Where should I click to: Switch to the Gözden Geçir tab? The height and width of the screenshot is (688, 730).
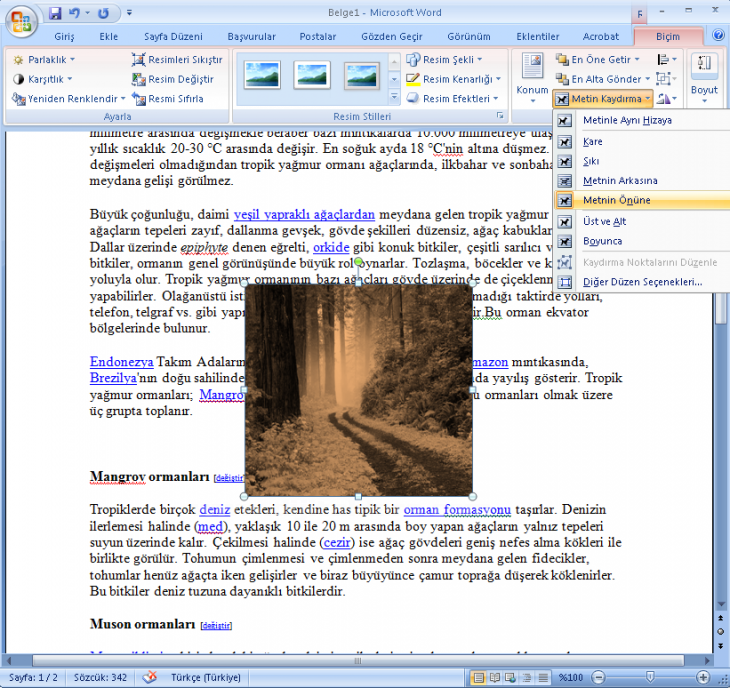tap(392, 36)
